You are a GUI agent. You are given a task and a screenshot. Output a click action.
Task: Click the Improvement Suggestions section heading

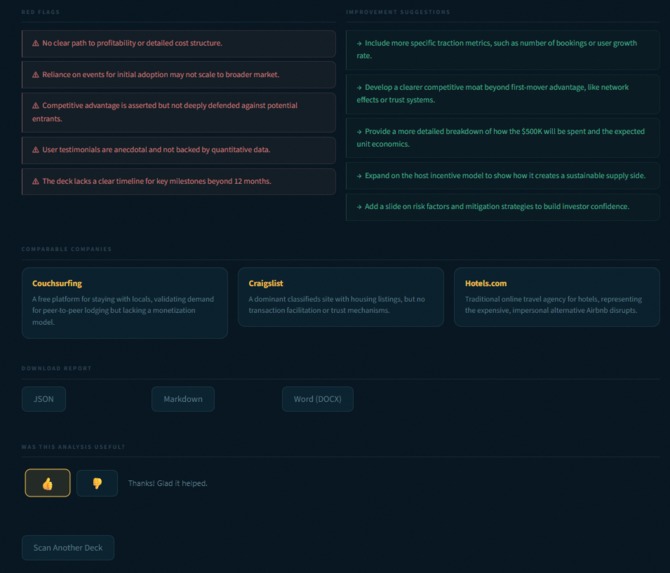click(398, 12)
